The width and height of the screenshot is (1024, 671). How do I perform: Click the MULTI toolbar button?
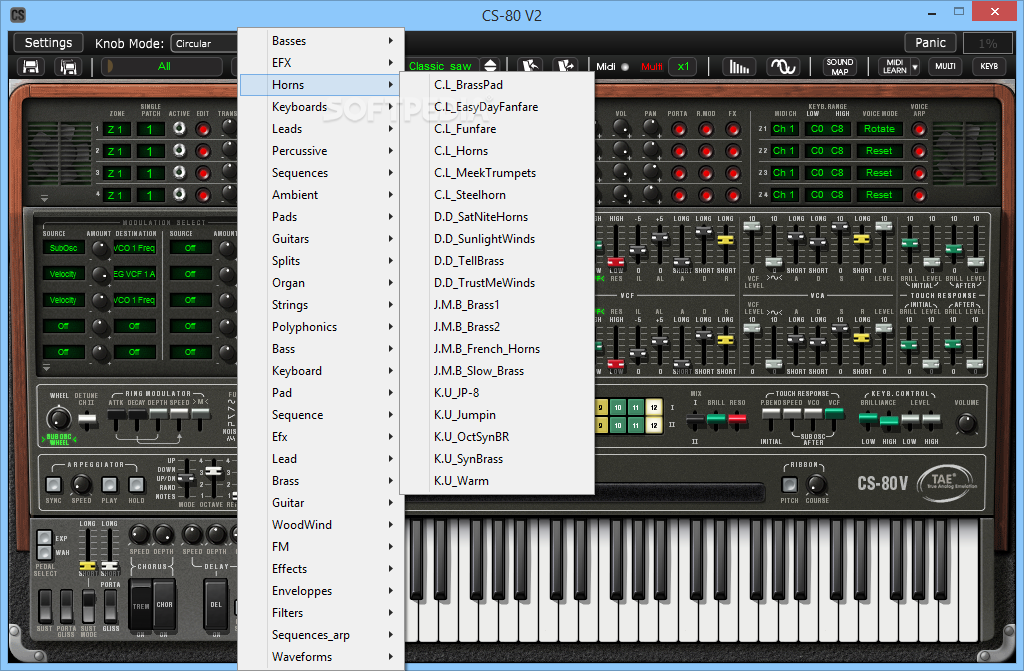coord(945,67)
